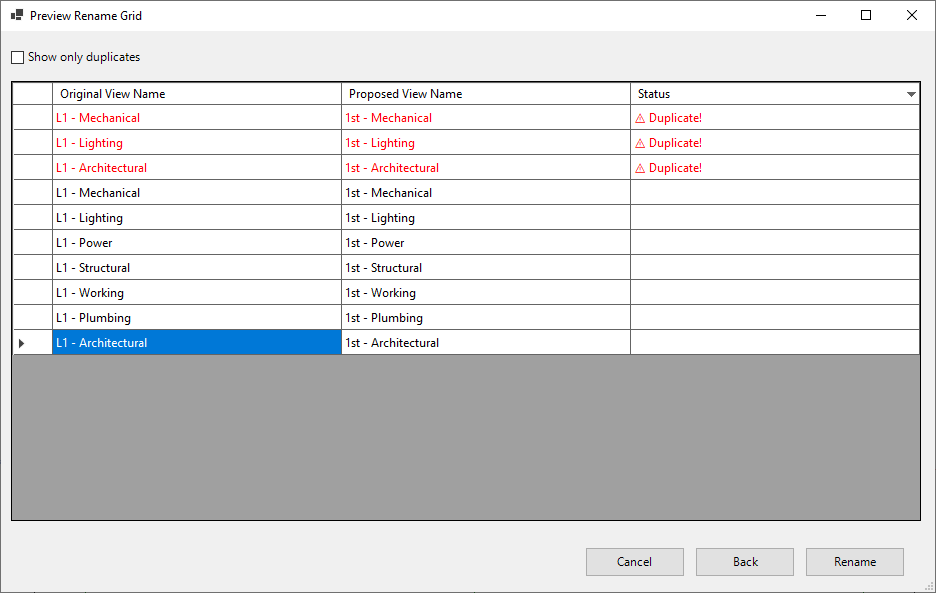The height and width of the screenshot is (593, 936).
Task: Click the Cancel button
Action: [x=634, y=562]
